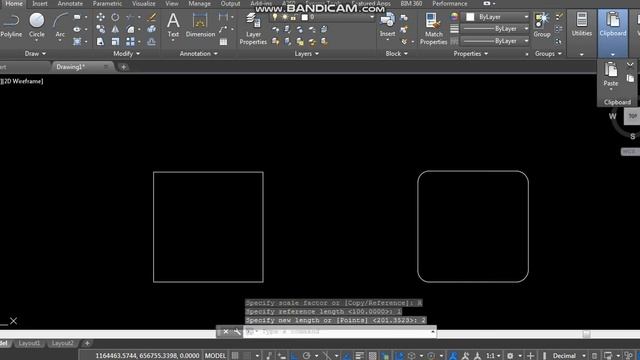Click the Scale tool icon
This screenshot has height=360, width=640.
tap(115, 42)
